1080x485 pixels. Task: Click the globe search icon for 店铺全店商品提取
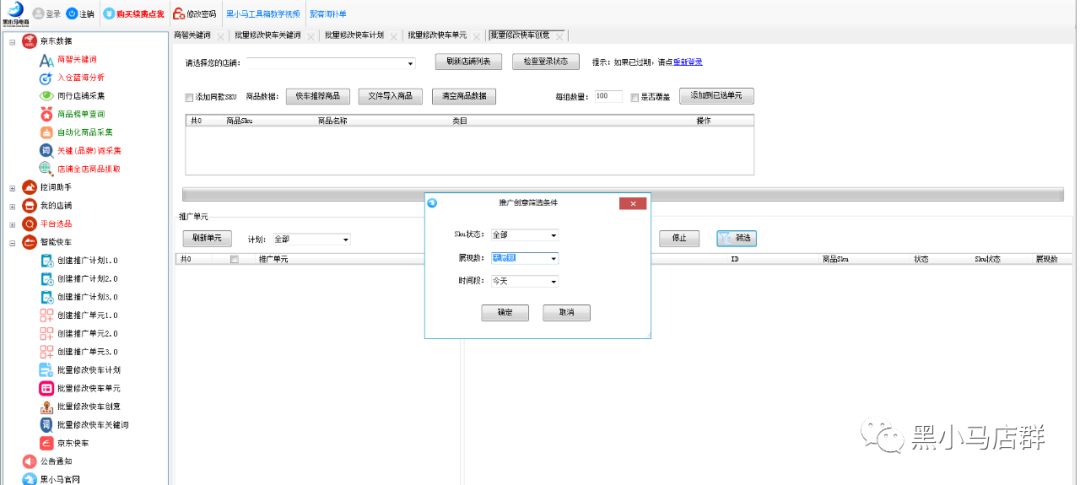(46, 169)
